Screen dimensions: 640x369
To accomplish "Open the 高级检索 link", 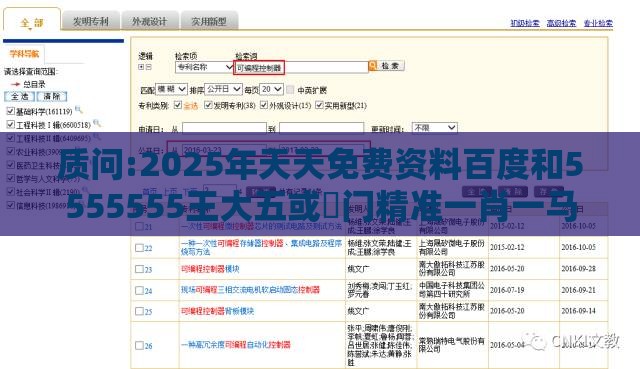I will tap(561, 23).
